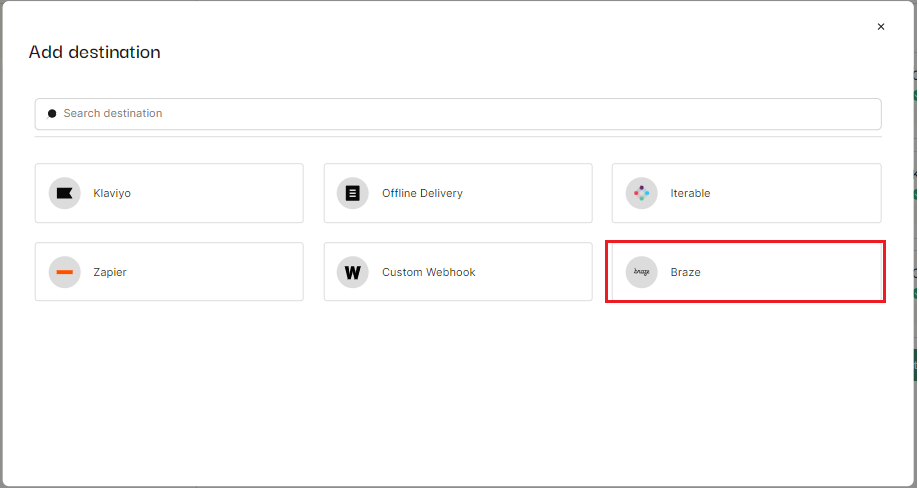Screen dimensions: 919x489
Task: Focus the Search destination field
Action: point(458,114)
